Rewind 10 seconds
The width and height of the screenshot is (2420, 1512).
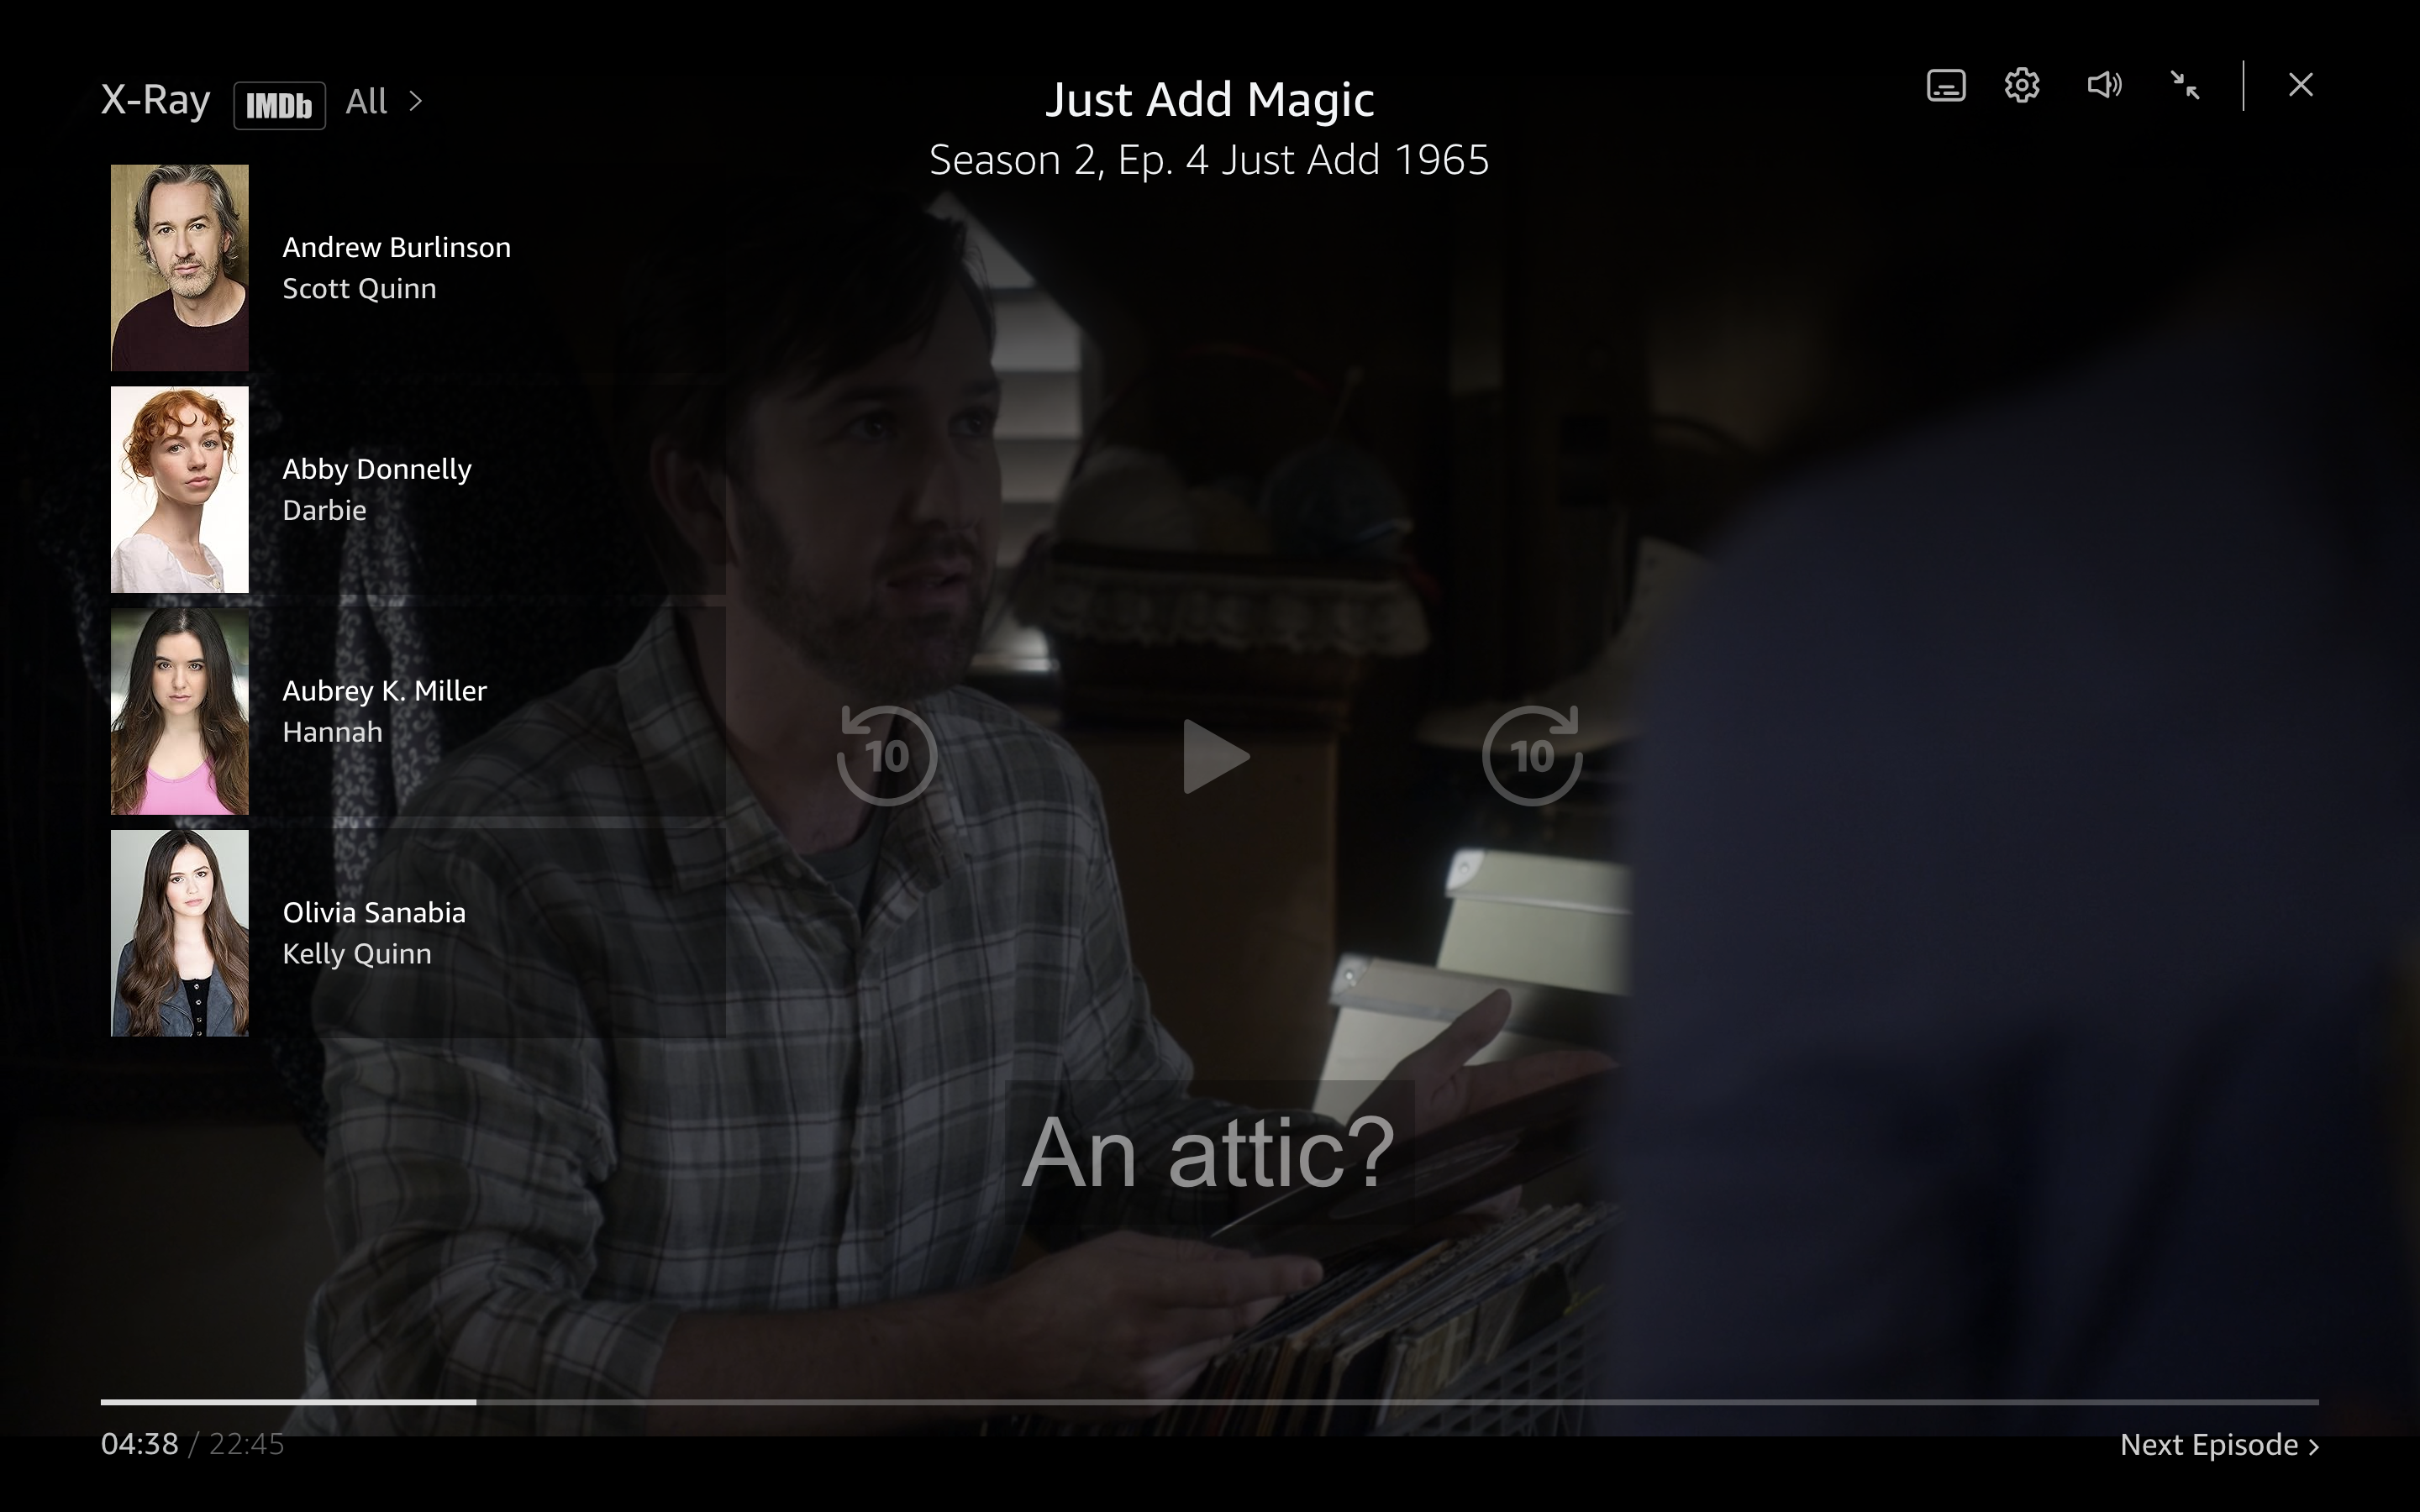pyautogui.click(x=887, y=756)
